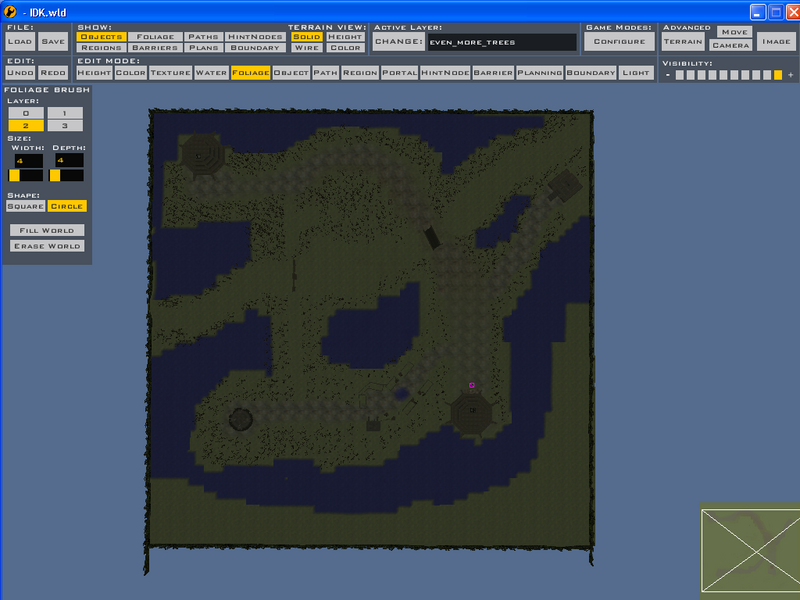Switch to Light edit mode
800x600 pixels.
click(x=636, y=72)
